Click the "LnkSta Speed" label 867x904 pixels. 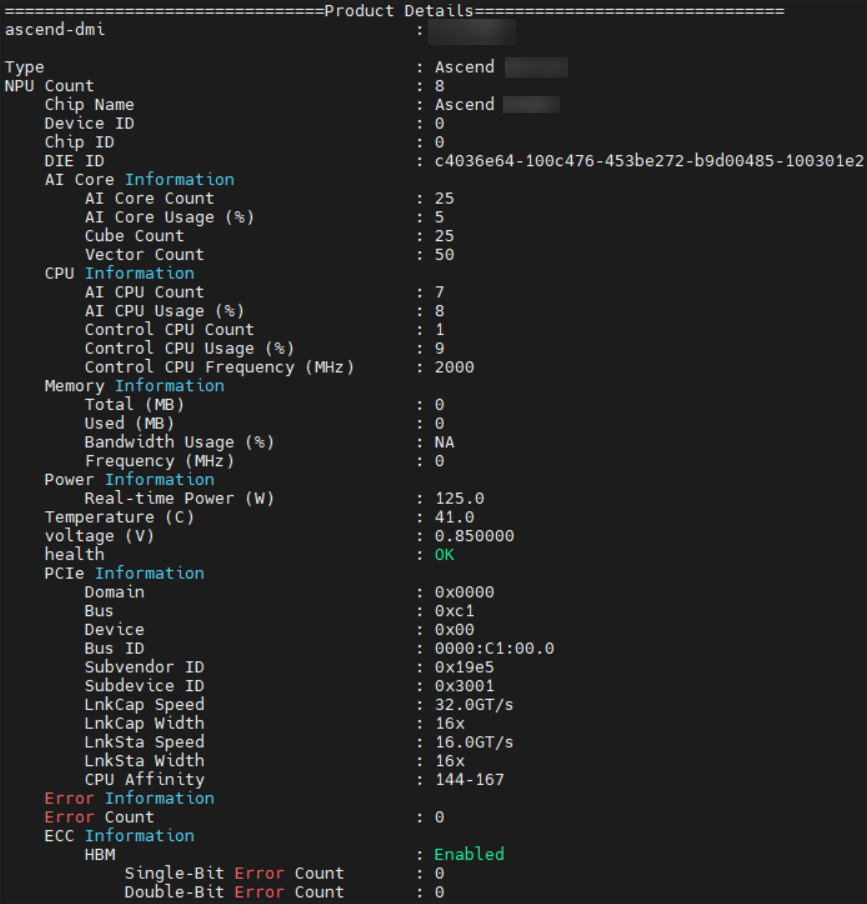pos(144,741)
